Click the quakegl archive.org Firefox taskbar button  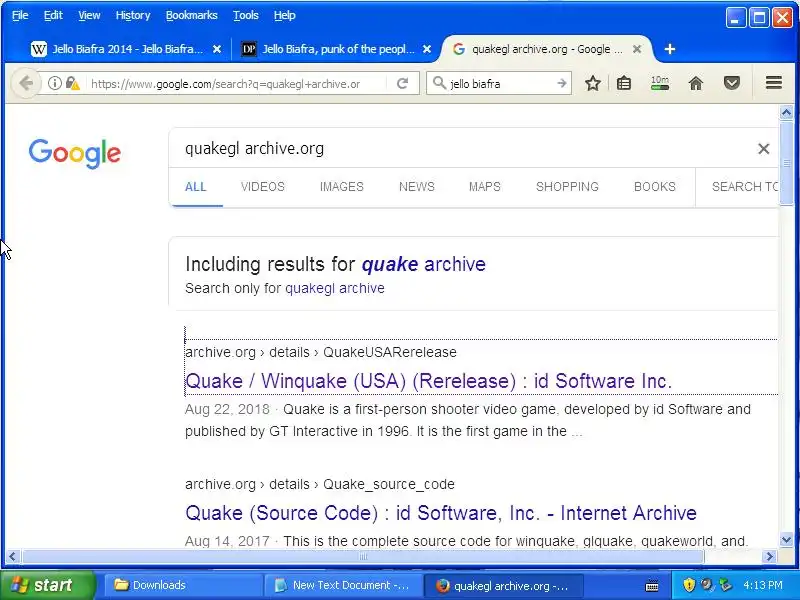point(503,585)
